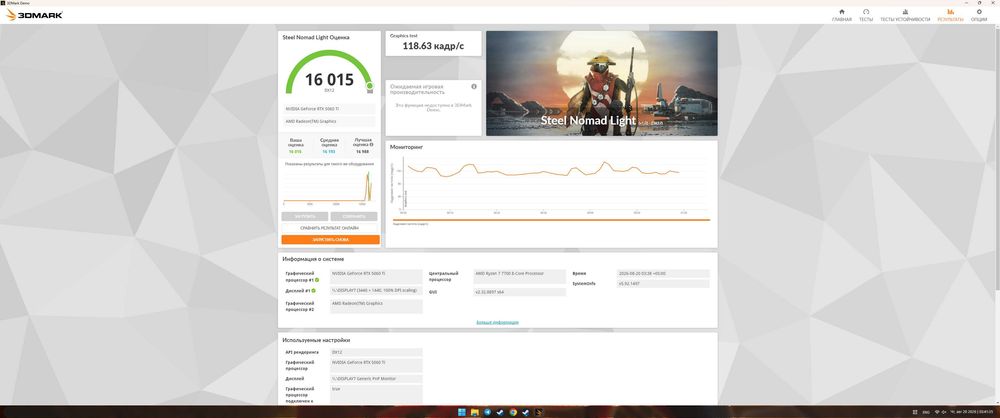The width and height of the screenshot is (1000, 418).
Task: Click the SystemInfo version value field
Action: pyautogui.click(x=663, y=283)
